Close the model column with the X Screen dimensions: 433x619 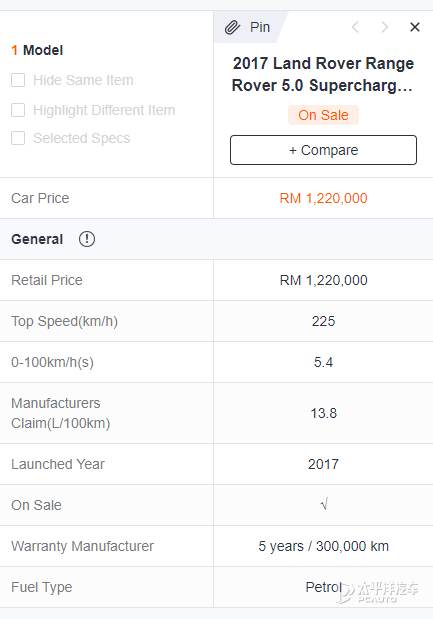coord(415,27)
